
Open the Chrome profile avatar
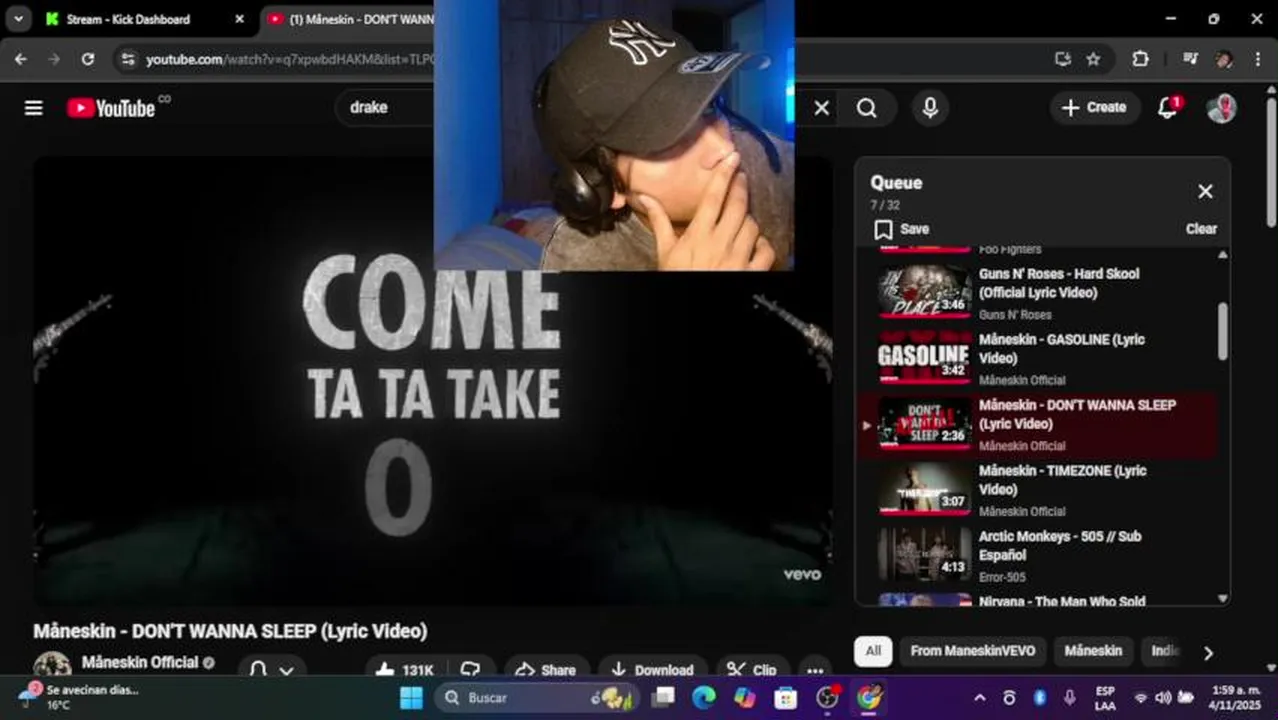pos(1224,59)
